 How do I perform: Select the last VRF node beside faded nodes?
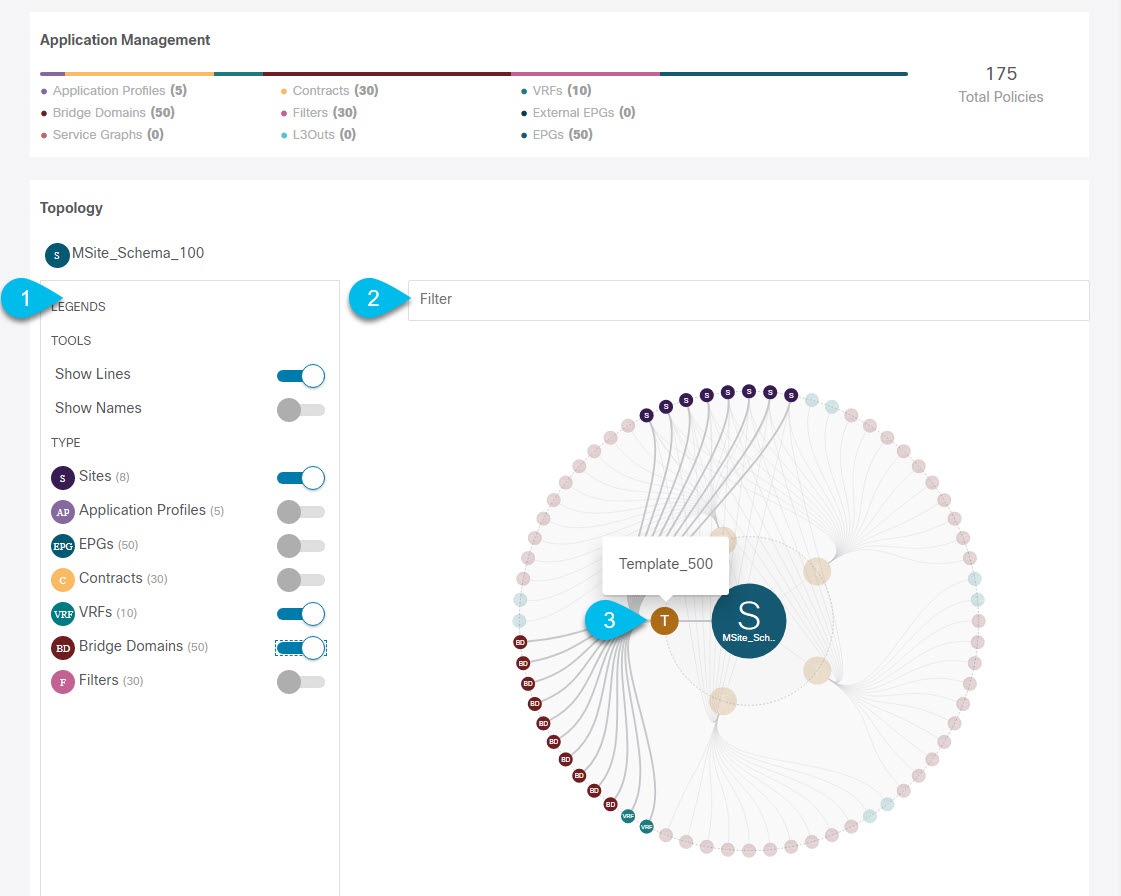click(x=646, y=827)
